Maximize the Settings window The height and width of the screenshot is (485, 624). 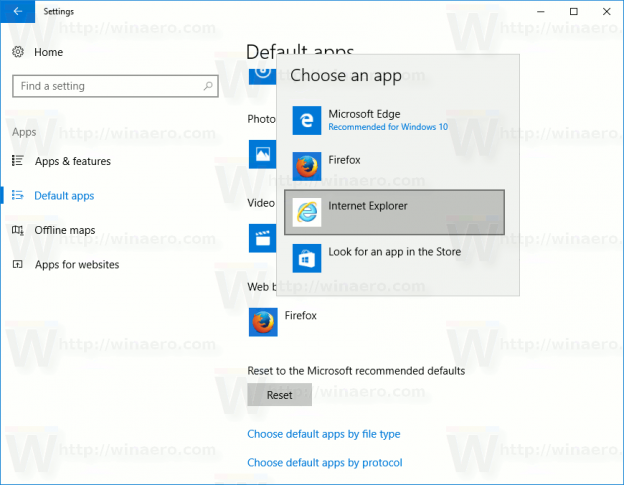tap(573, 11)
